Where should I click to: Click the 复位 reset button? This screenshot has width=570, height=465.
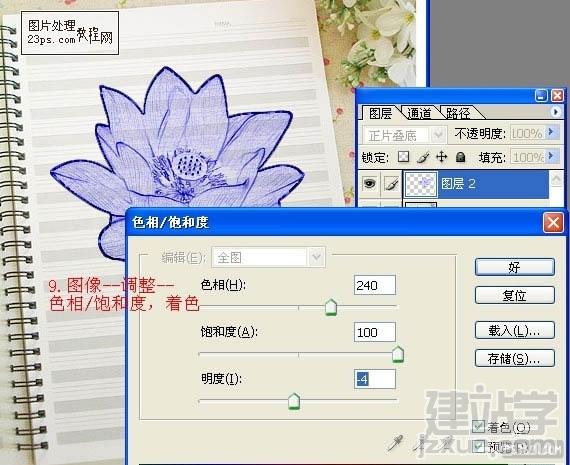(514, 295)
